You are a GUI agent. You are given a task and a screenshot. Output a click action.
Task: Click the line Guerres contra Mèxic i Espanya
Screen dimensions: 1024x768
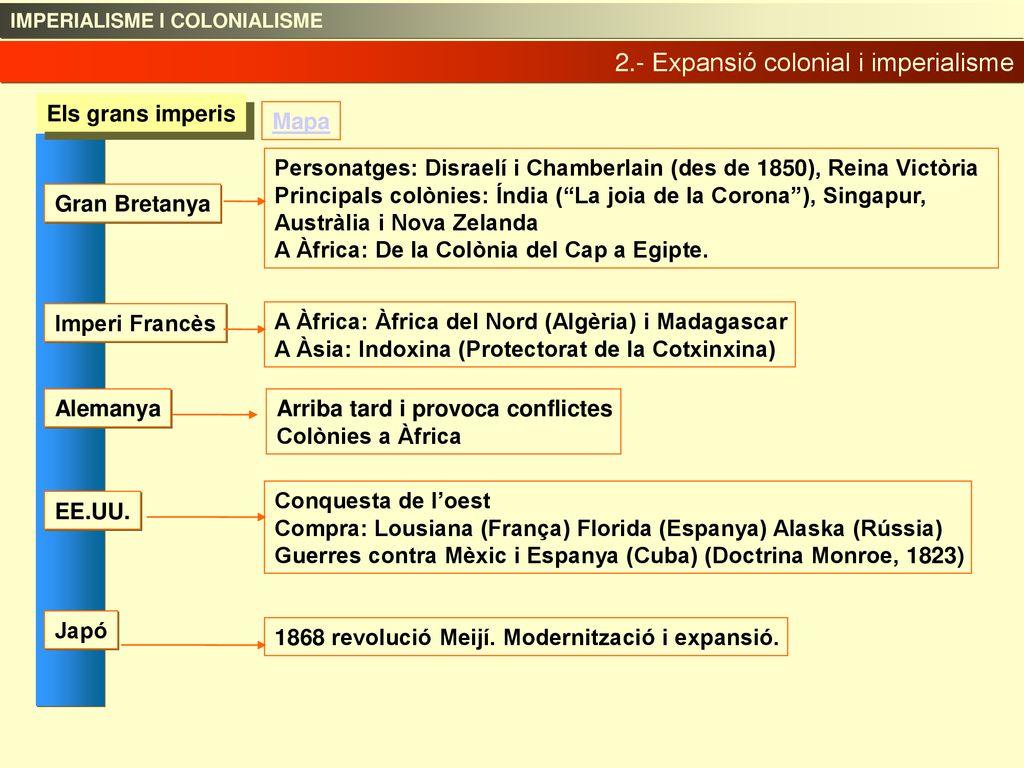(x=619, y=555)
